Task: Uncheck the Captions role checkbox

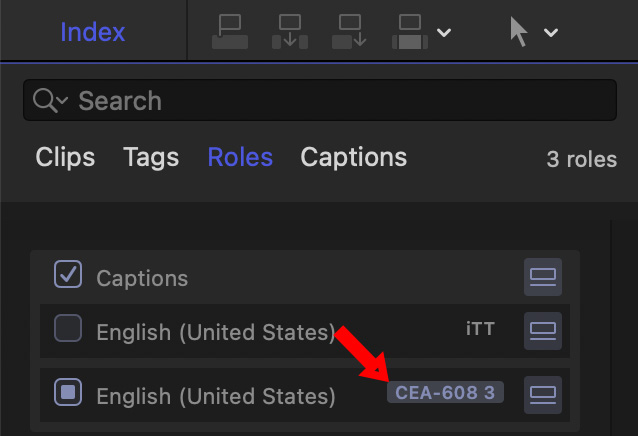Action: click(67, 275)
